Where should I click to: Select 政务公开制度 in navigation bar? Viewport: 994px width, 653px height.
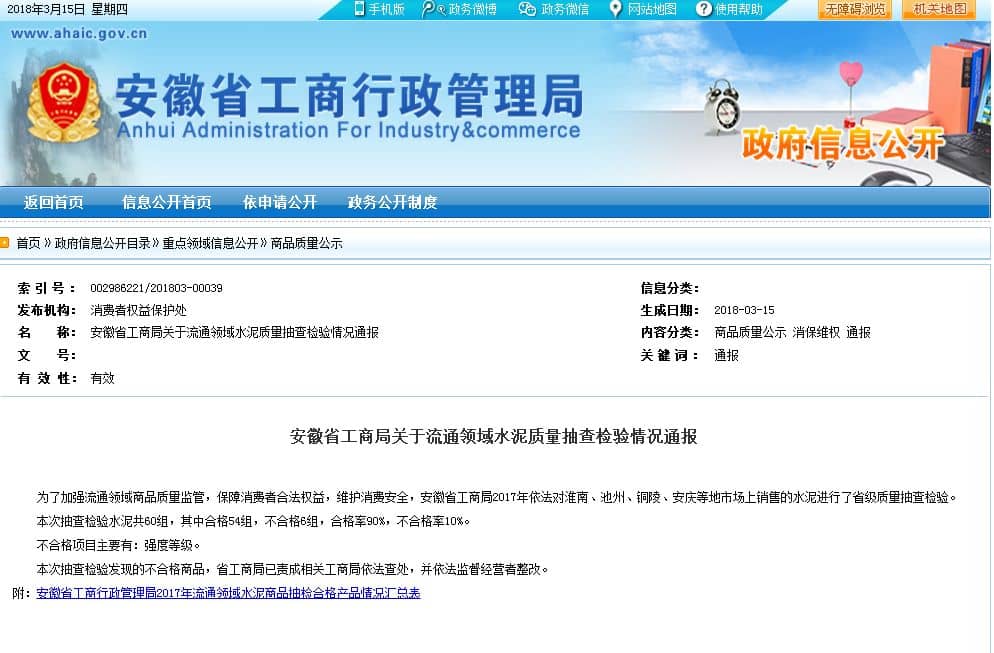click(x=392, y=202)
